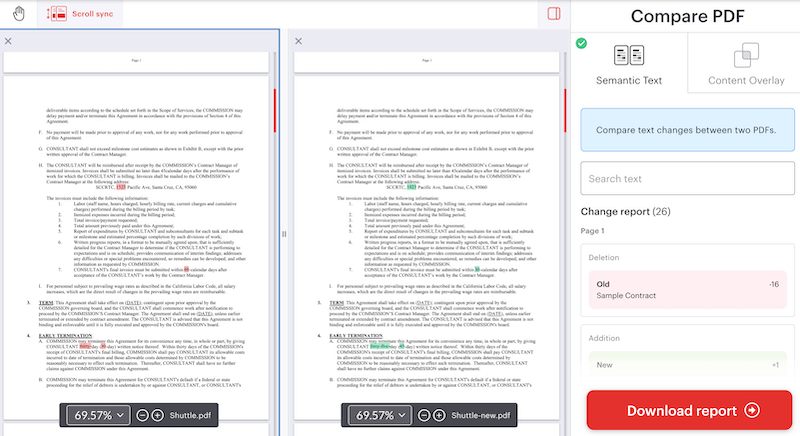Zoom in on Shuttle.pdf

point(158,416)
